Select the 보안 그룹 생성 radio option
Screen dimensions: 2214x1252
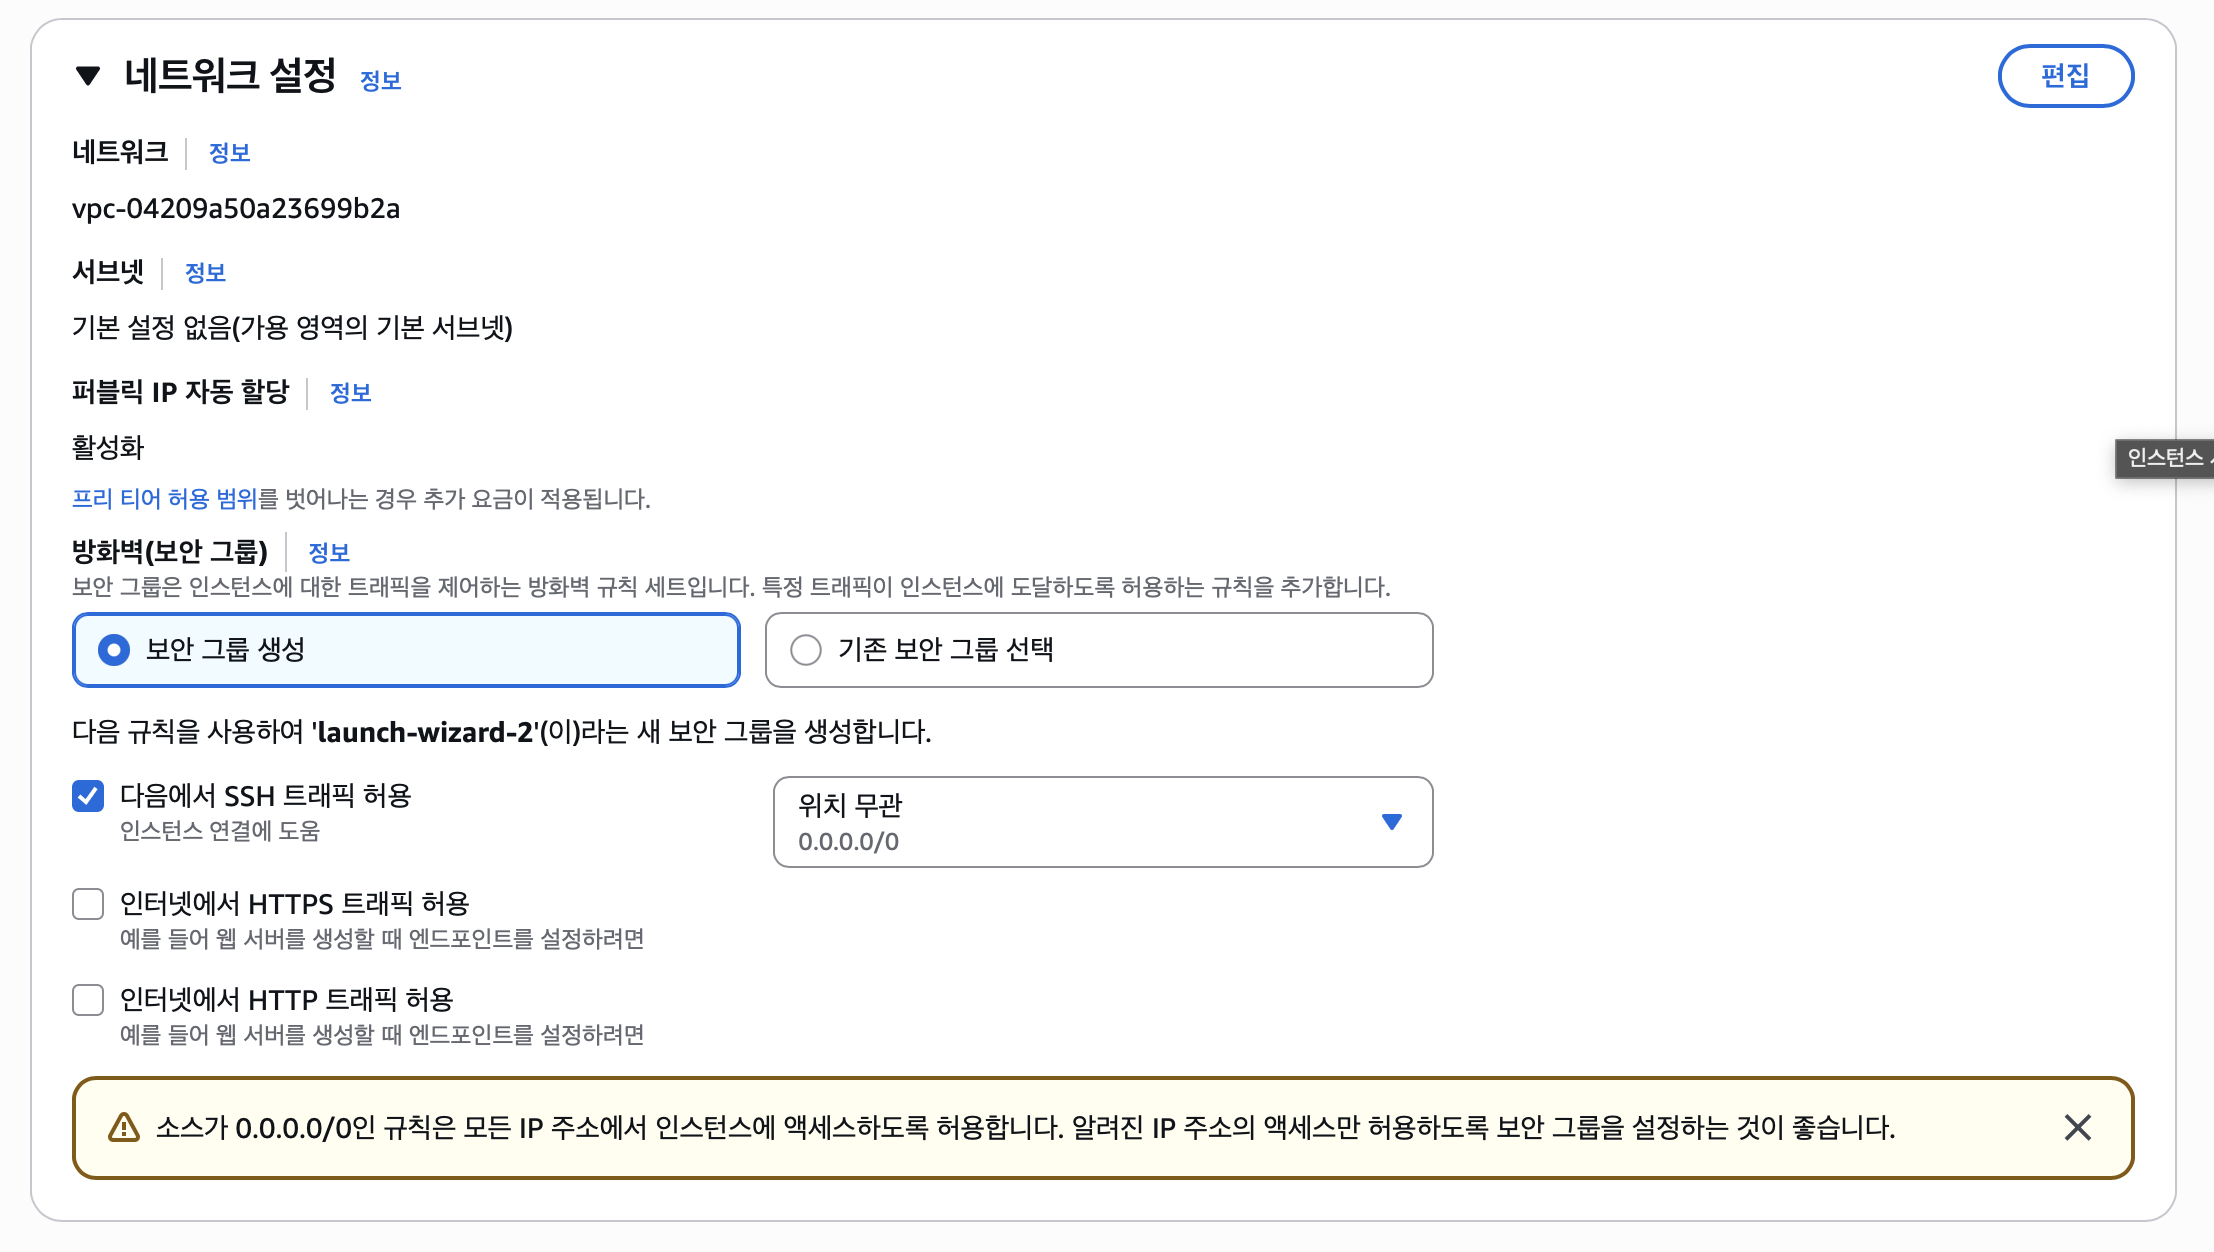(114, 650)
